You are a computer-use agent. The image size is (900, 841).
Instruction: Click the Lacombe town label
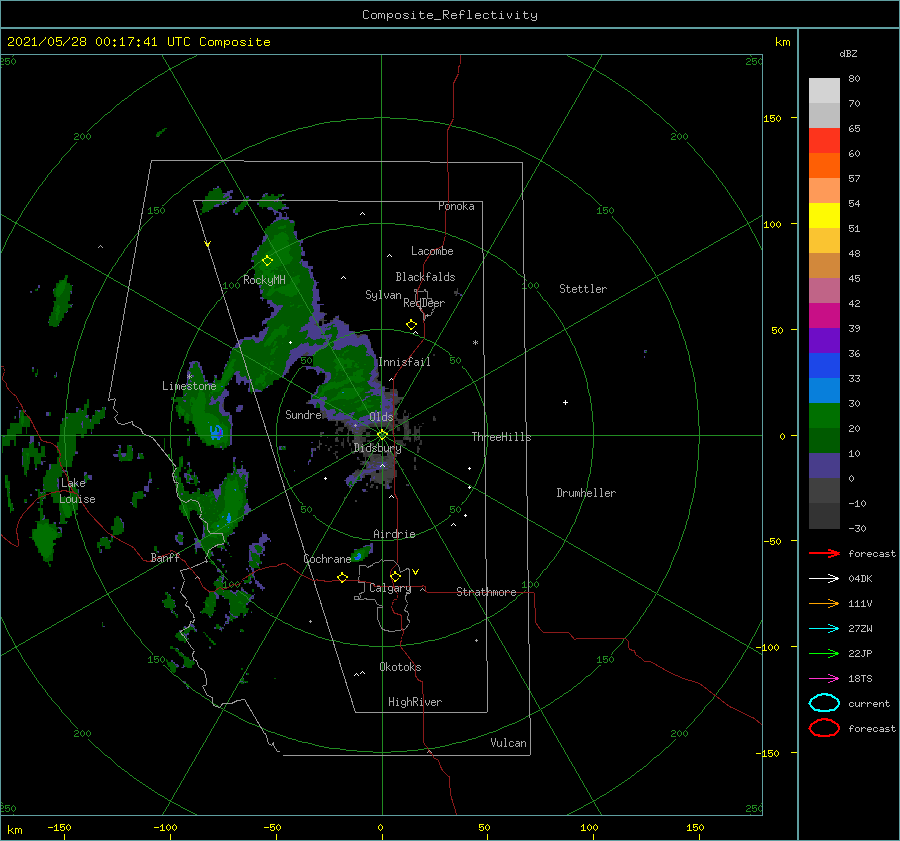432,251
